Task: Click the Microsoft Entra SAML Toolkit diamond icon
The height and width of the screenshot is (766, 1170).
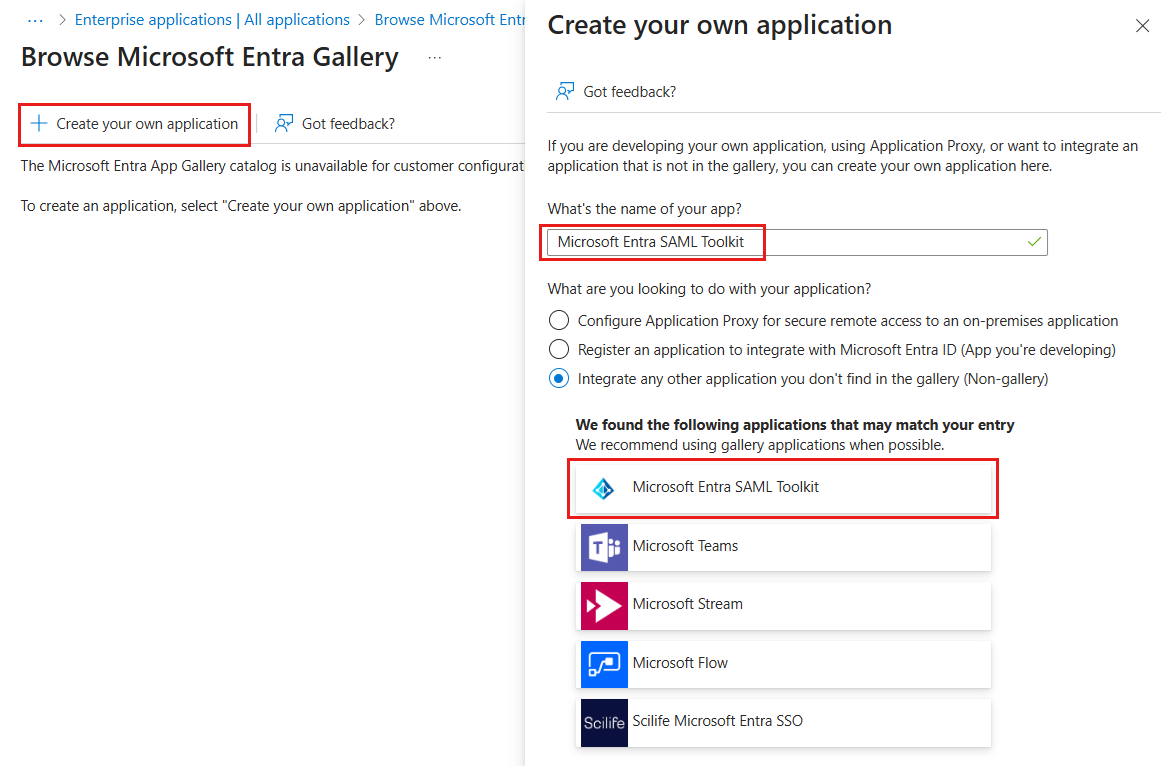Action: [603, 488]
